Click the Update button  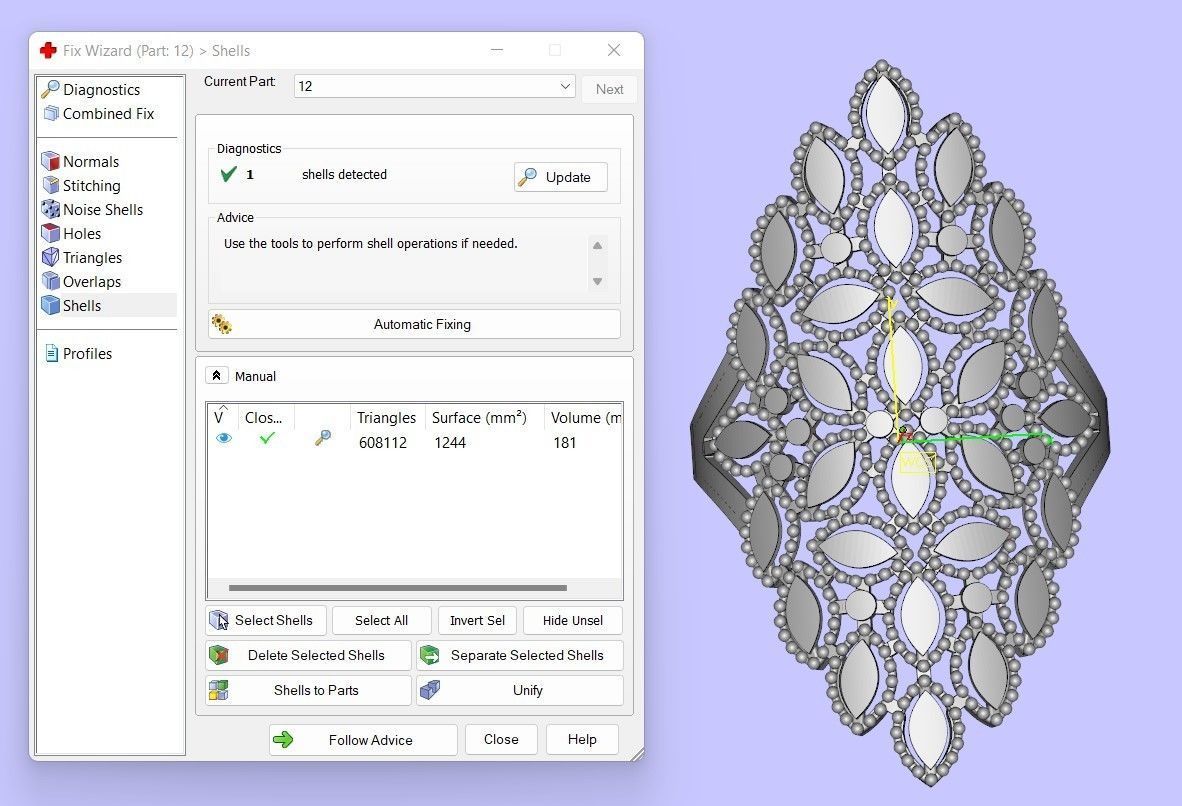click(x=561, y=177)
